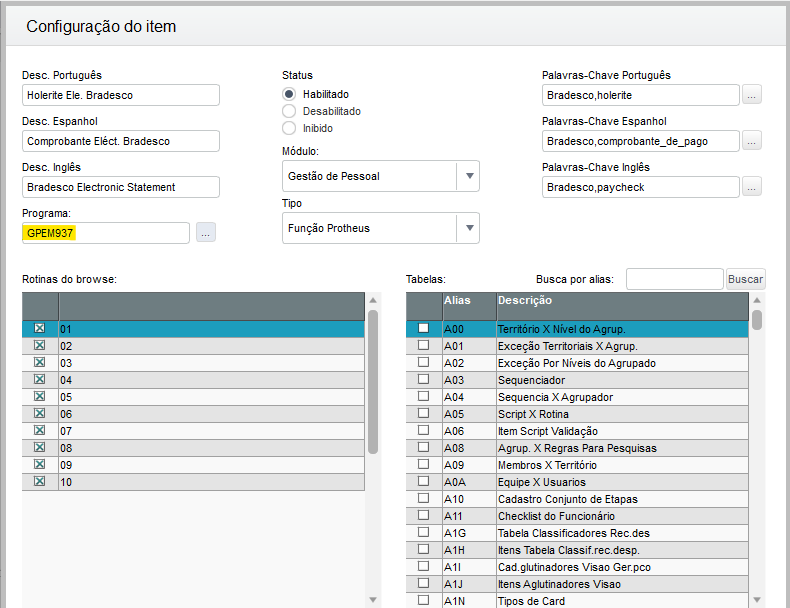Image resolution: width=790 pixels, height=608 pixels.
Task: Select row Checklist do Funcionário
Action: pyautogui.click(x=577, y=516)
